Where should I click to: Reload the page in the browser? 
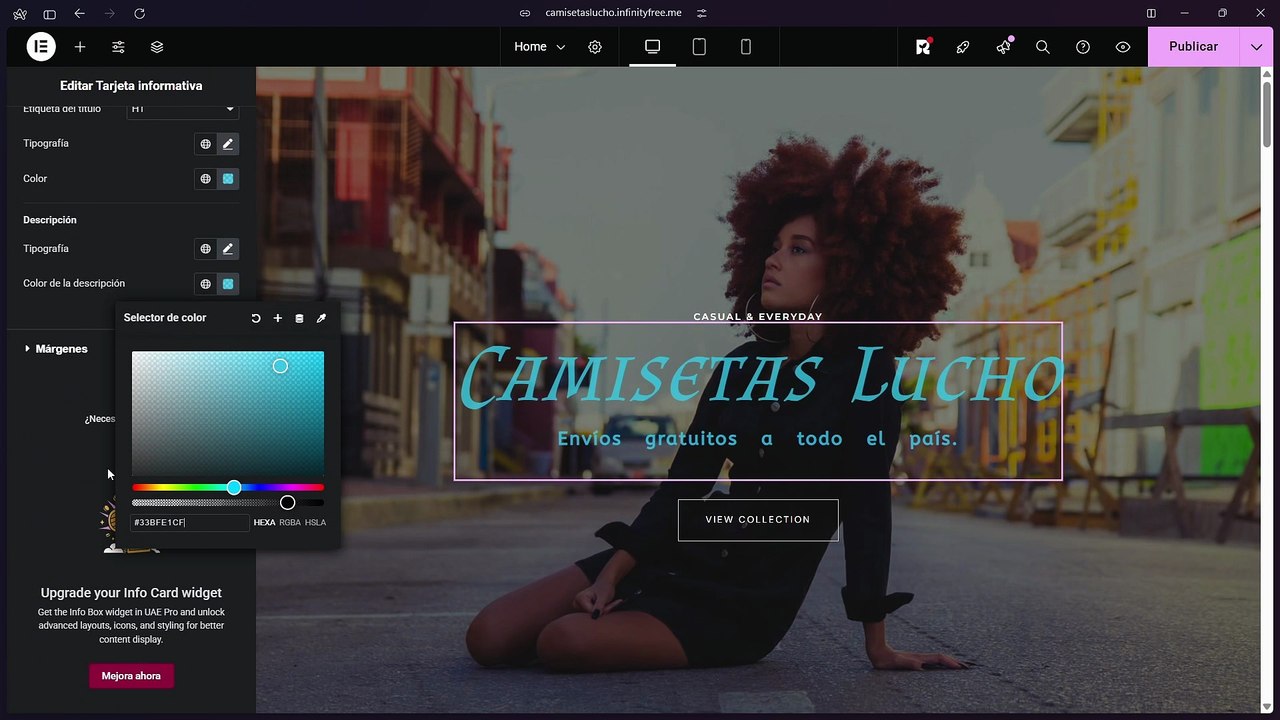point(139,13)
